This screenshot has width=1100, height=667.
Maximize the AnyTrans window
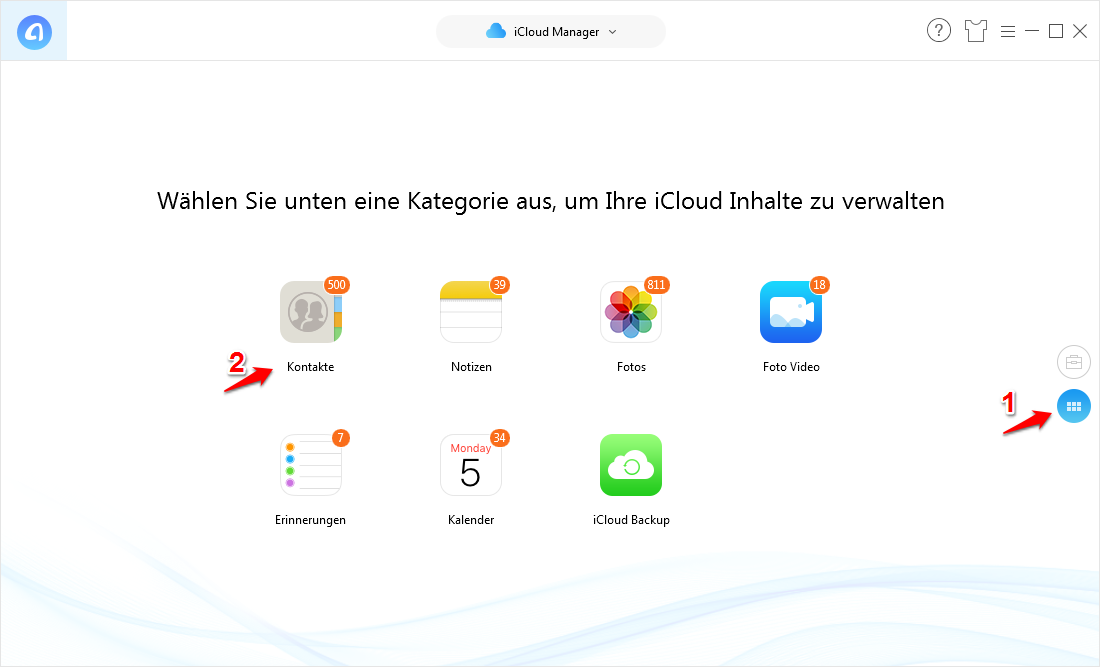tap(1056, 31)
